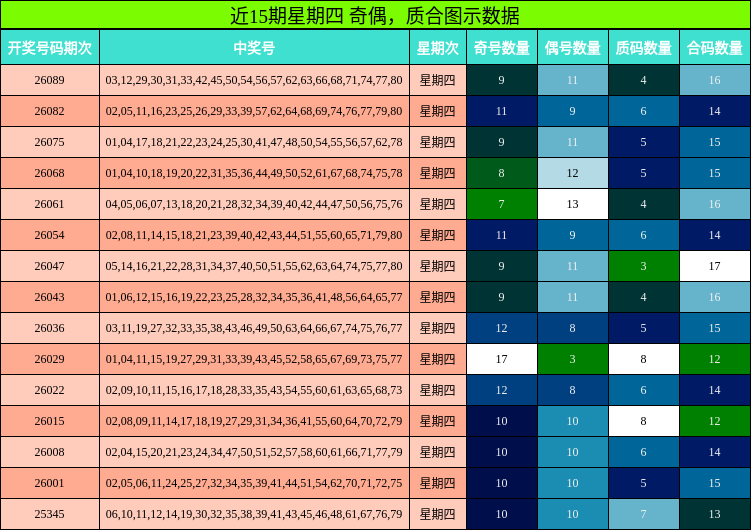The height and width of the screenshot is (530, 751).
Task: Click prime count 7 in row 25345
Action: tap(643, 514)
